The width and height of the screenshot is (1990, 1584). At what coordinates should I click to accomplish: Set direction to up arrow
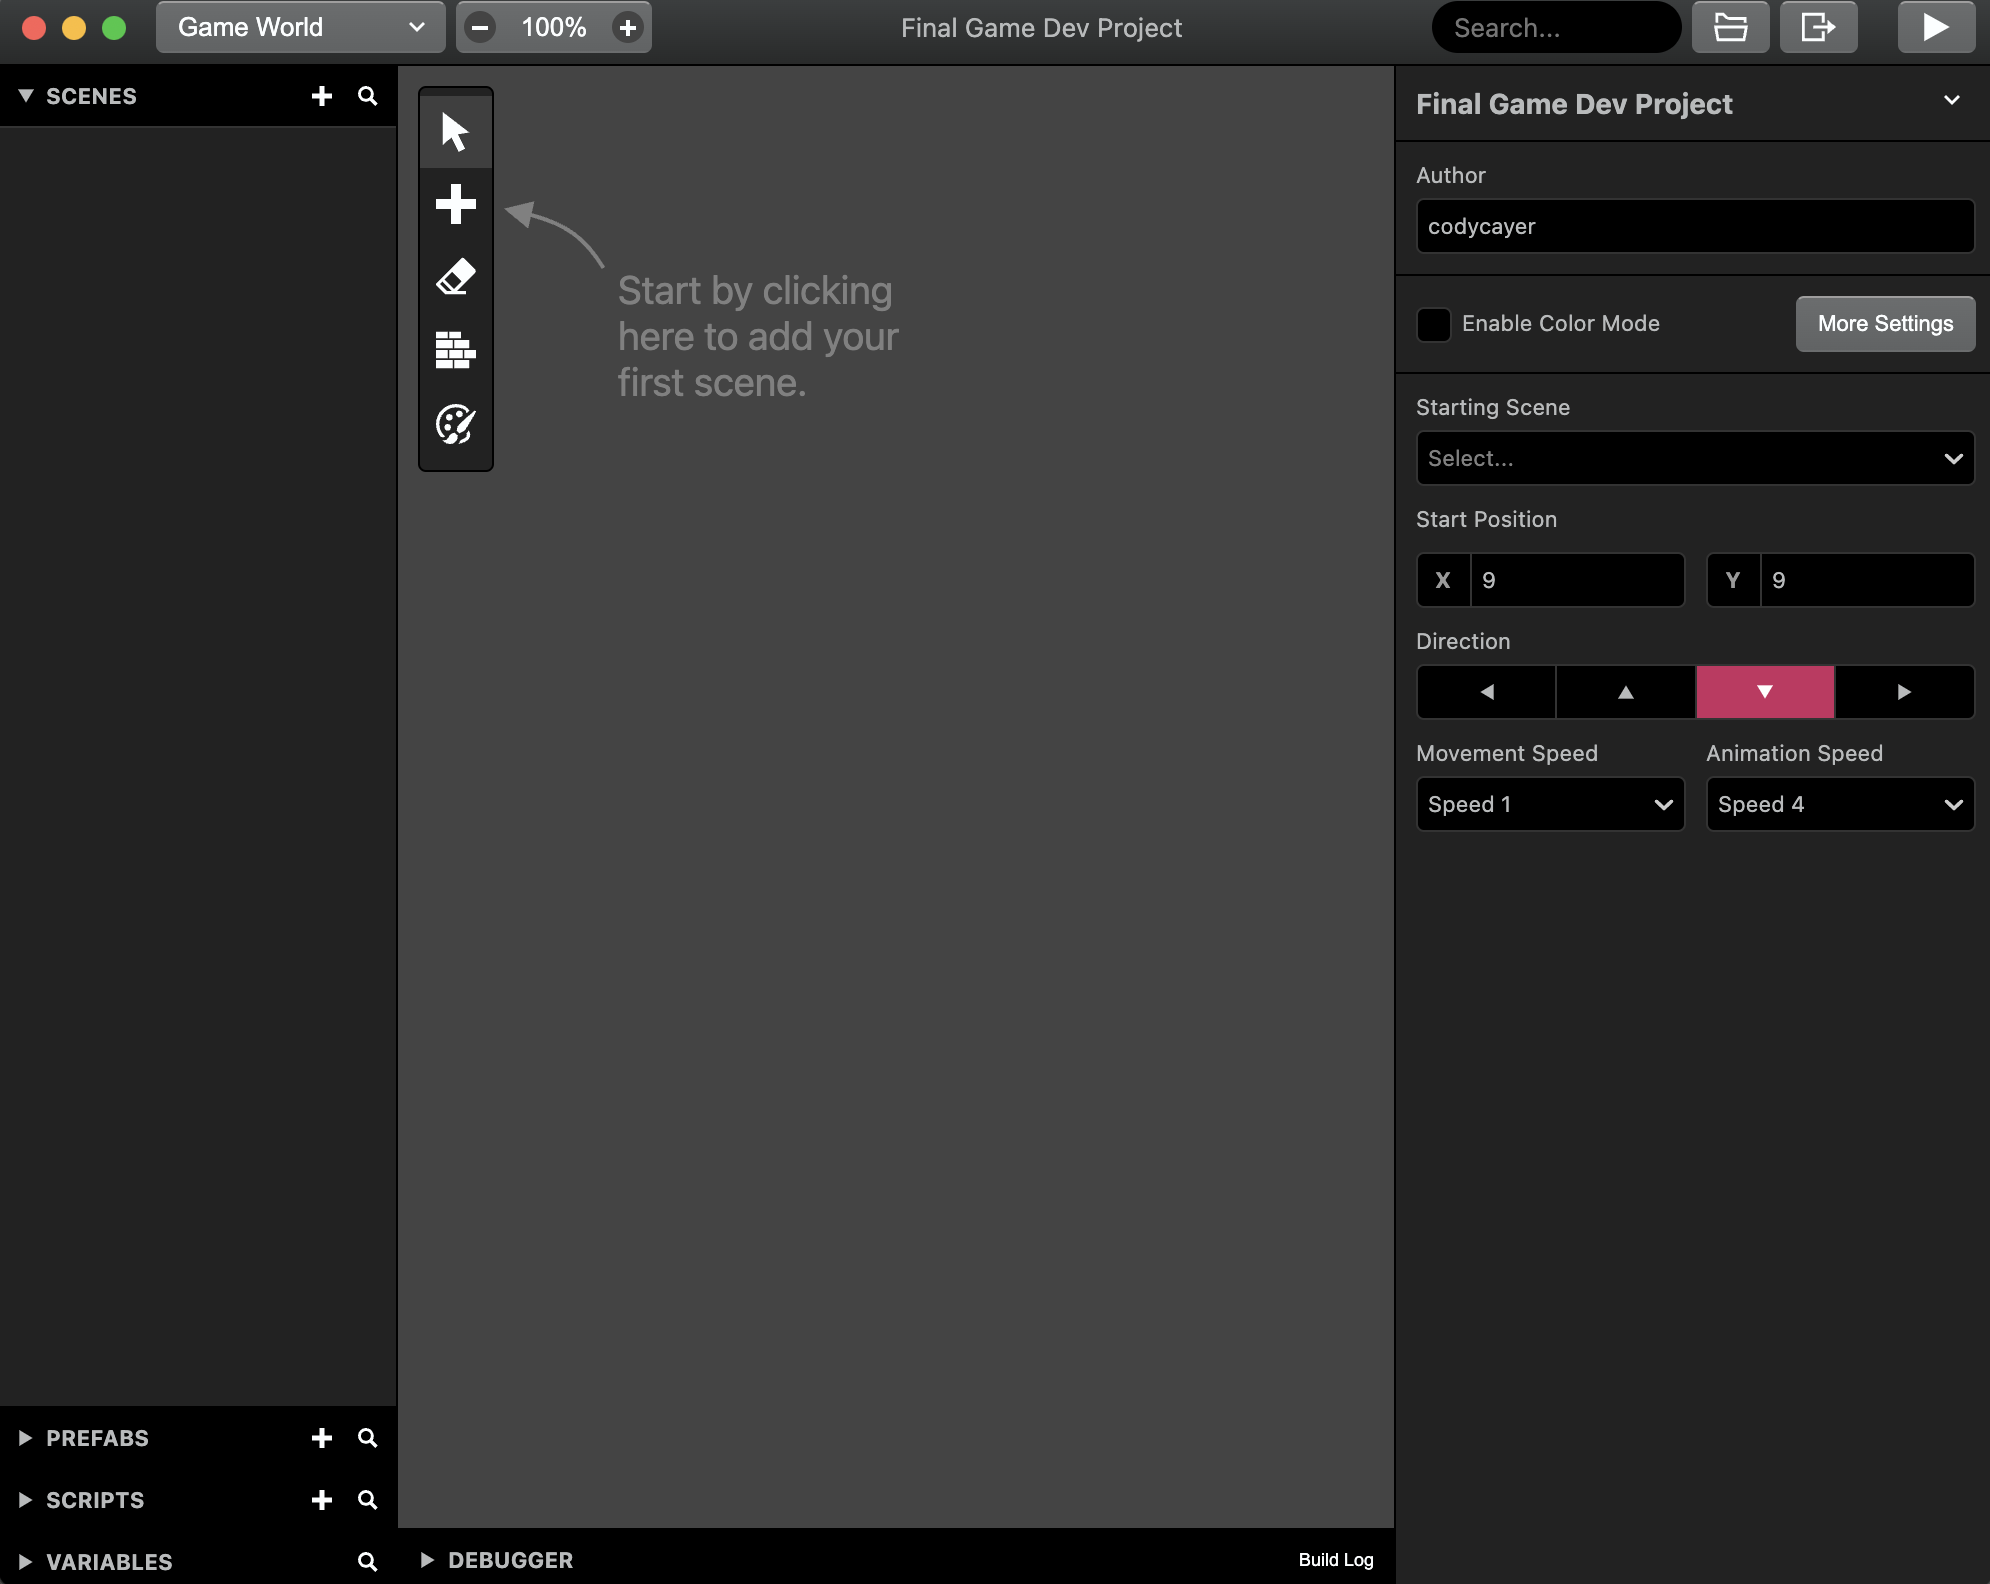1626,692
